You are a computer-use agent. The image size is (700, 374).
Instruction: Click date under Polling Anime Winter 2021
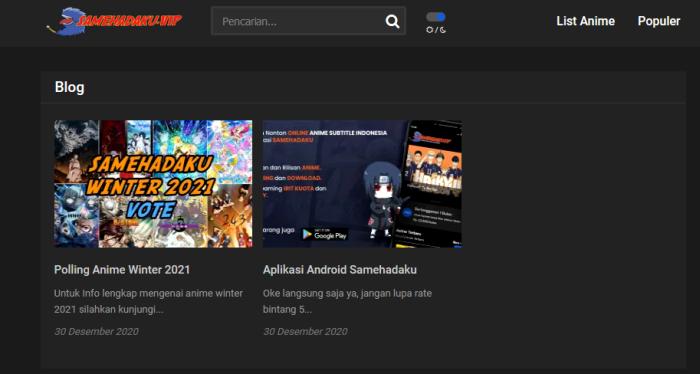point(96,331)
